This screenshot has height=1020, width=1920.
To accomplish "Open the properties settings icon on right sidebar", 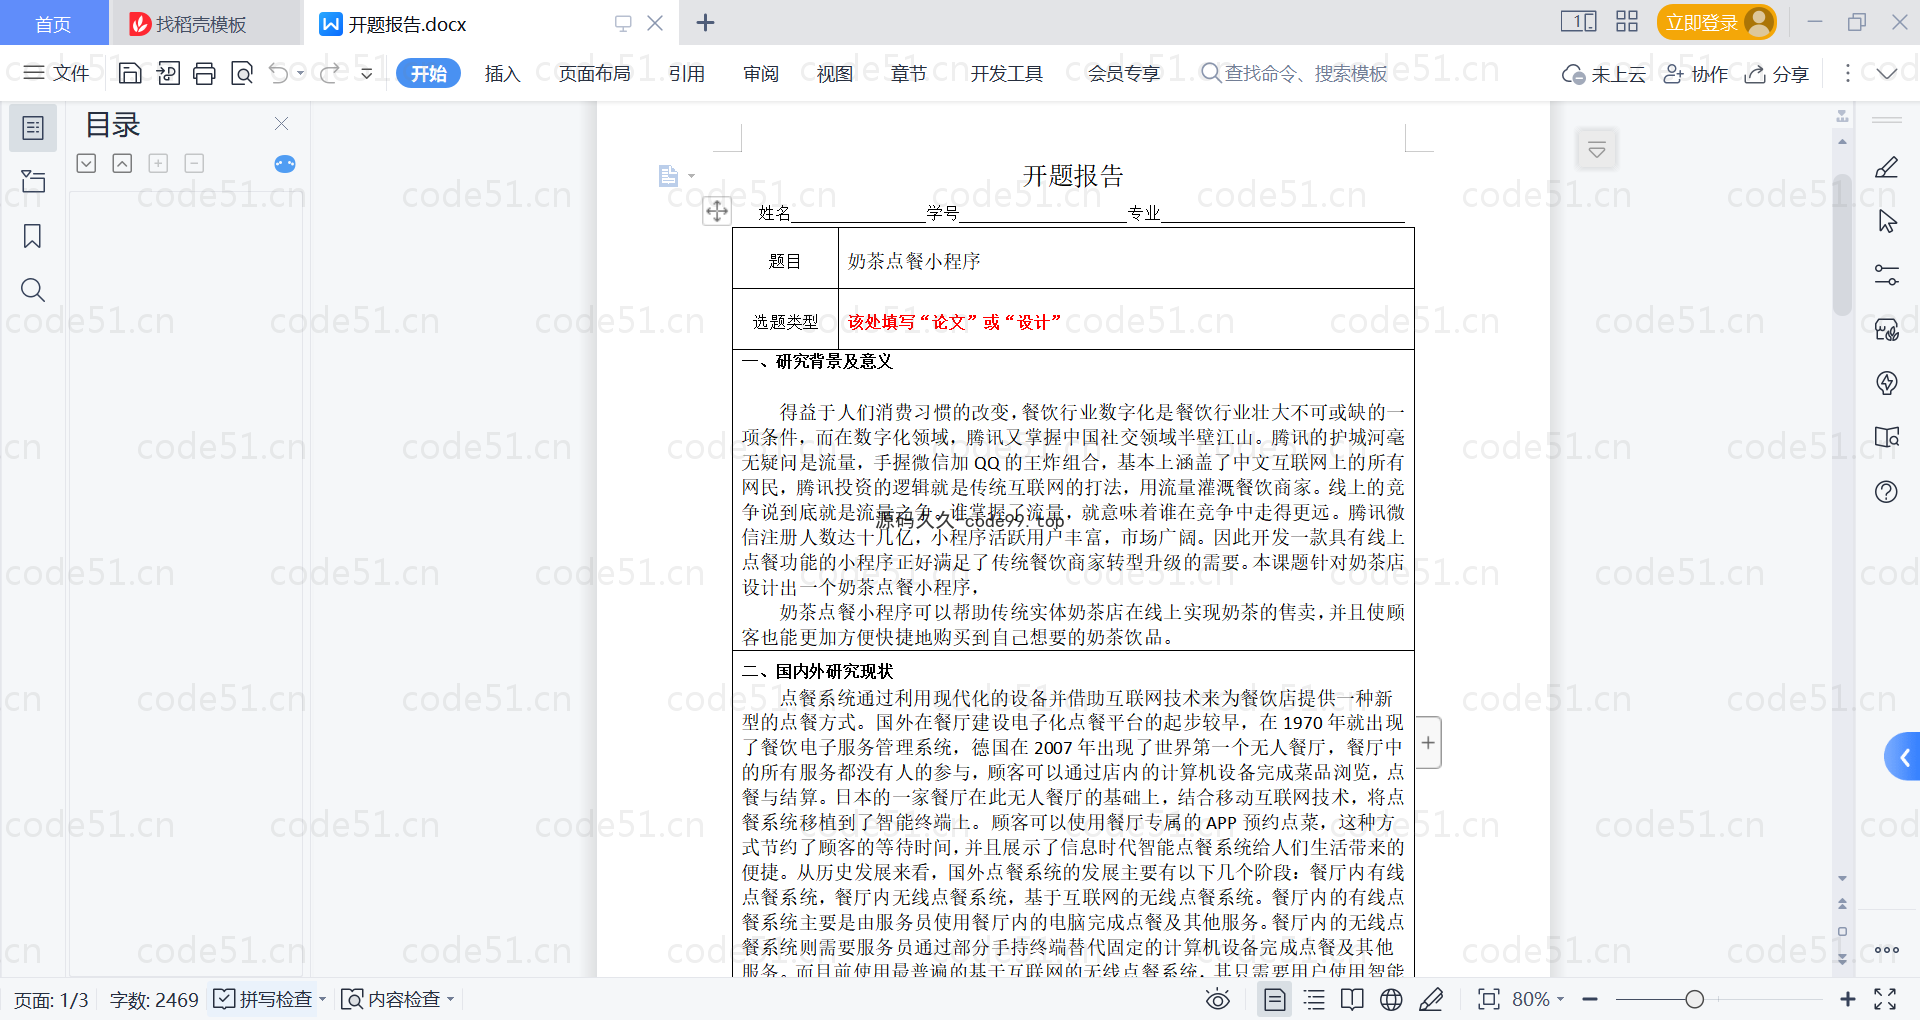I will point(1886,275).
